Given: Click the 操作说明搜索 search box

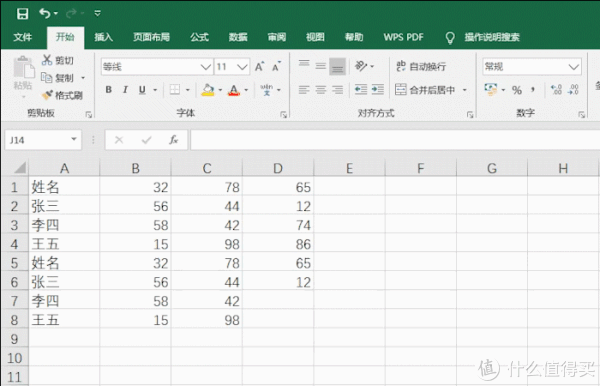Looking at the screenshot, I should [x=492, y=37].
